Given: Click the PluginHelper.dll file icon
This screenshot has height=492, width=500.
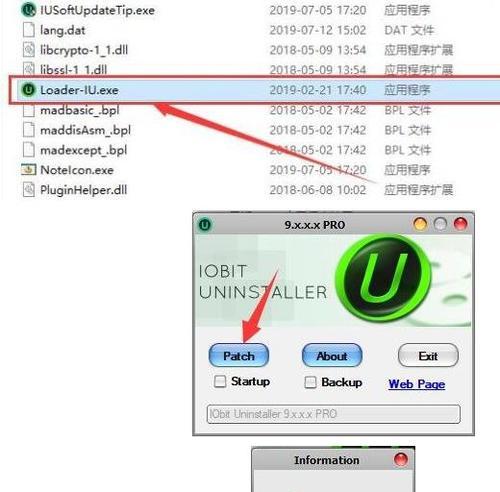Looking at the screenshot, I should 29,190.
